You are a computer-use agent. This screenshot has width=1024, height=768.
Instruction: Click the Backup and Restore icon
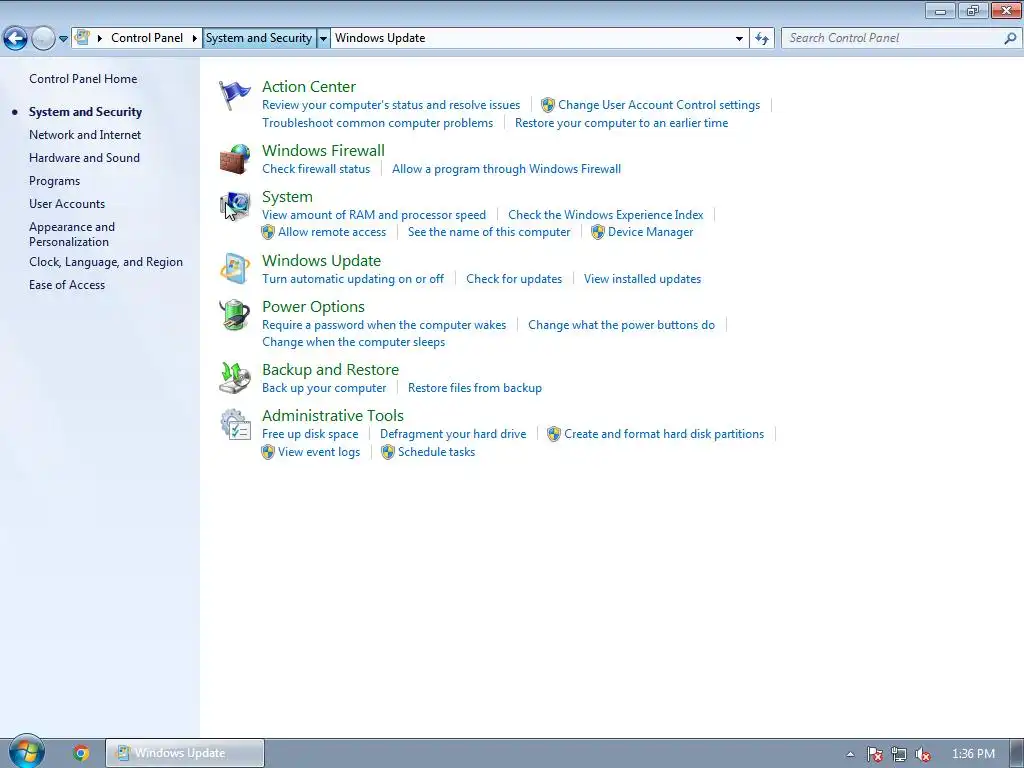tap(234, 378)
